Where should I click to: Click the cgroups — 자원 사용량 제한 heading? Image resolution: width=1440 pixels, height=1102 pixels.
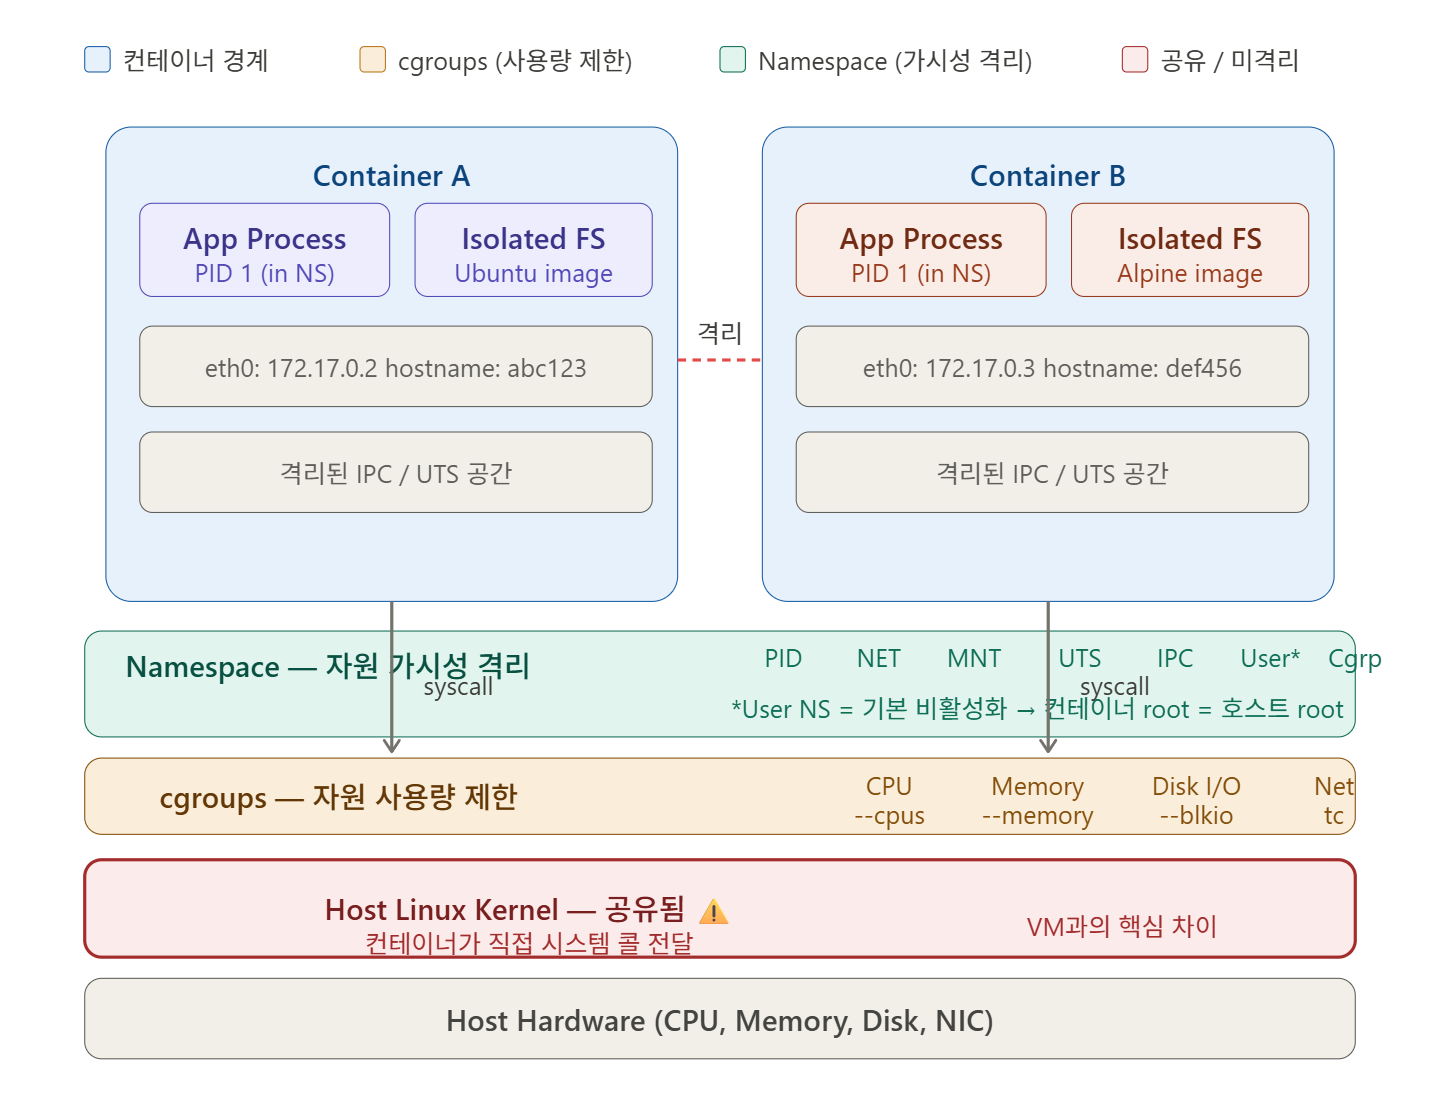point(338,797)
